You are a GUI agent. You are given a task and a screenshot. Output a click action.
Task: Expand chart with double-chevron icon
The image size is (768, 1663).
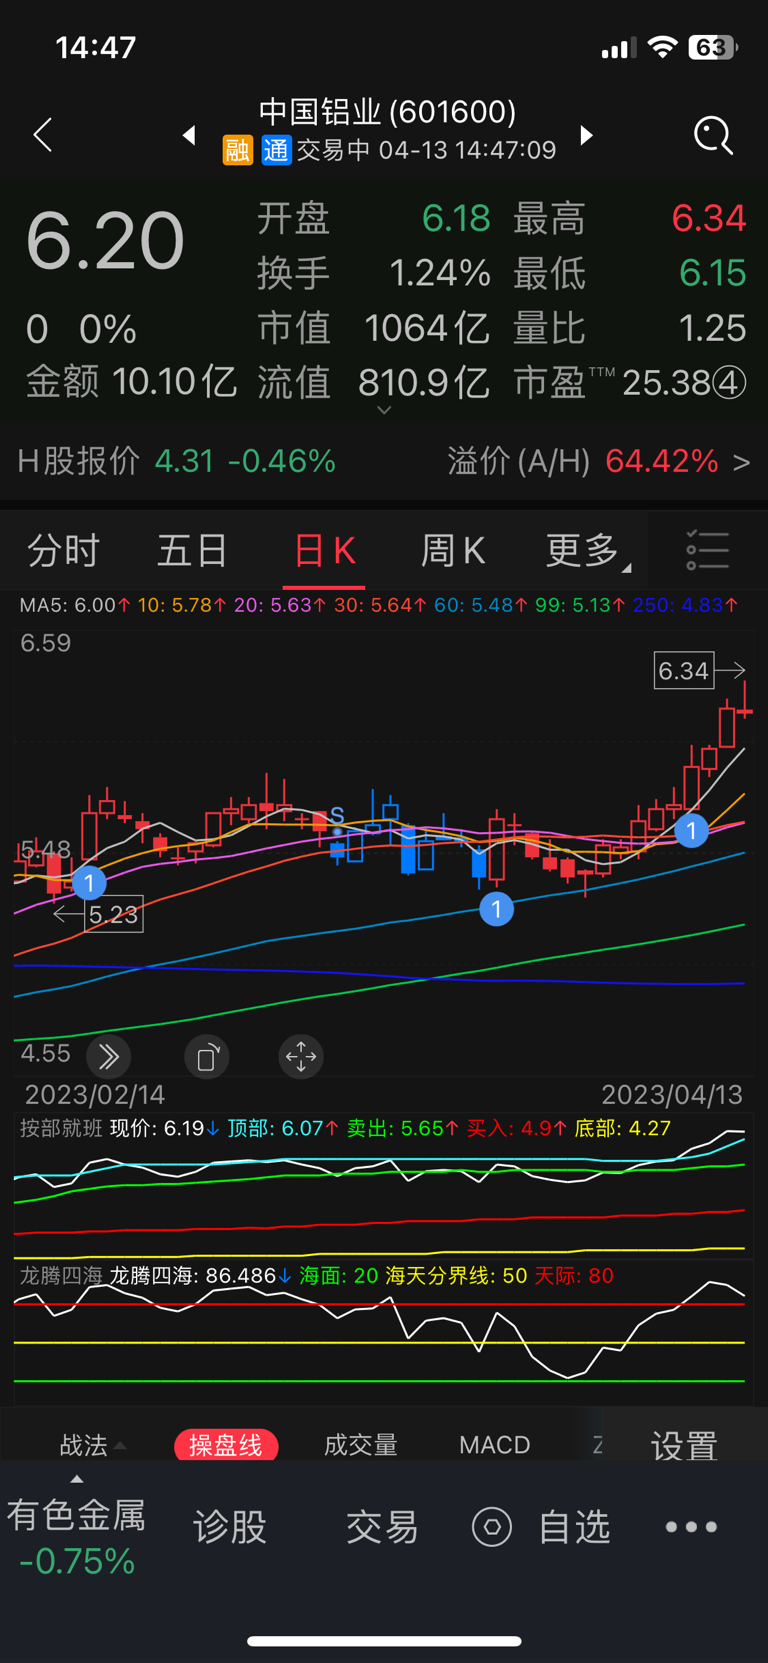[x=108, y=1056]
